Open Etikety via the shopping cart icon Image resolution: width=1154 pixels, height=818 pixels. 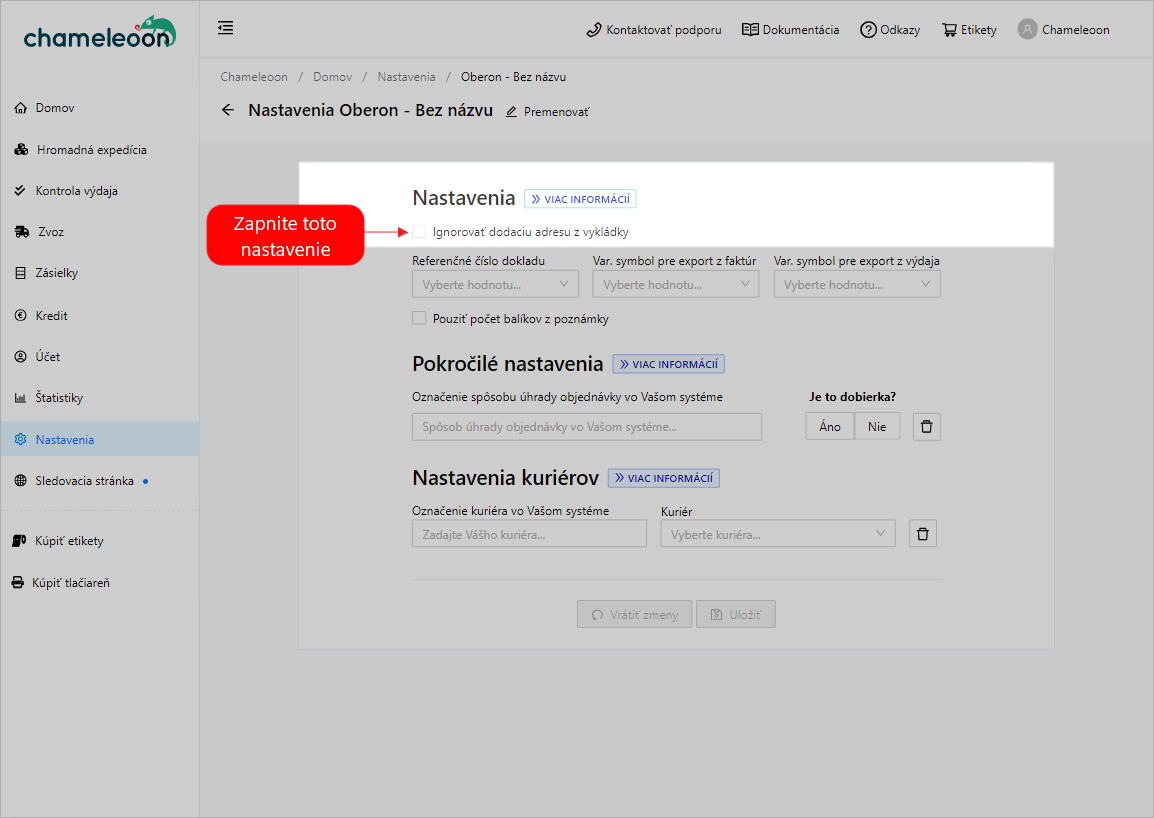pos(949,30)
